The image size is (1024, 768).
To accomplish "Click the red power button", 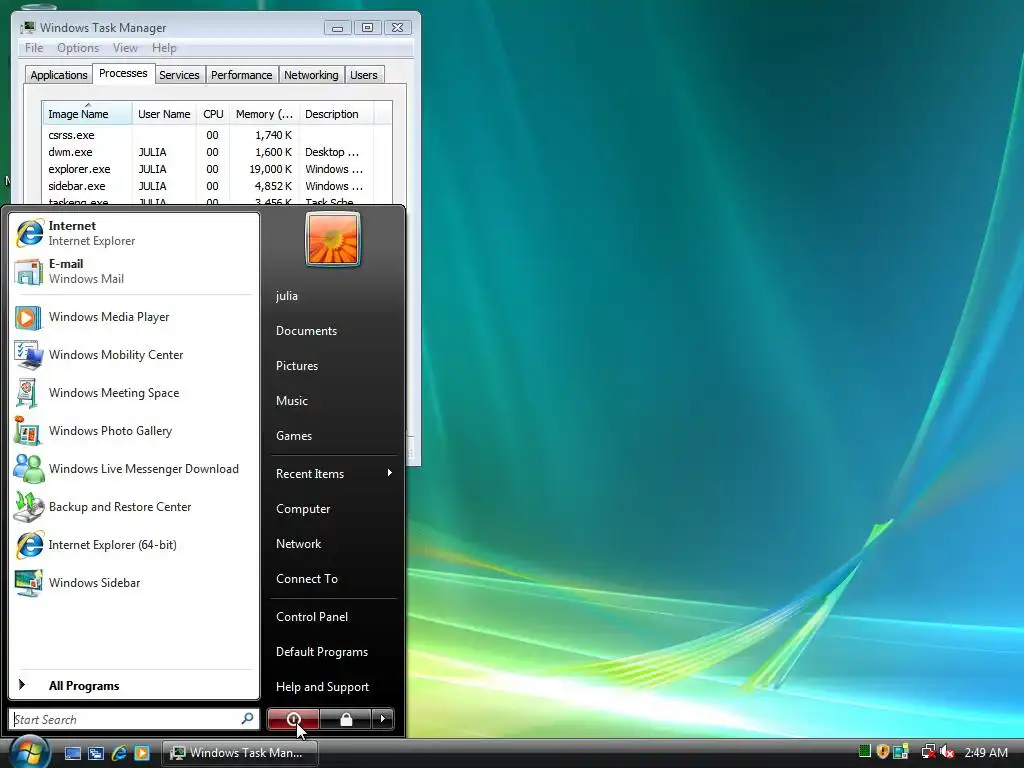I will tap(293, 719).
